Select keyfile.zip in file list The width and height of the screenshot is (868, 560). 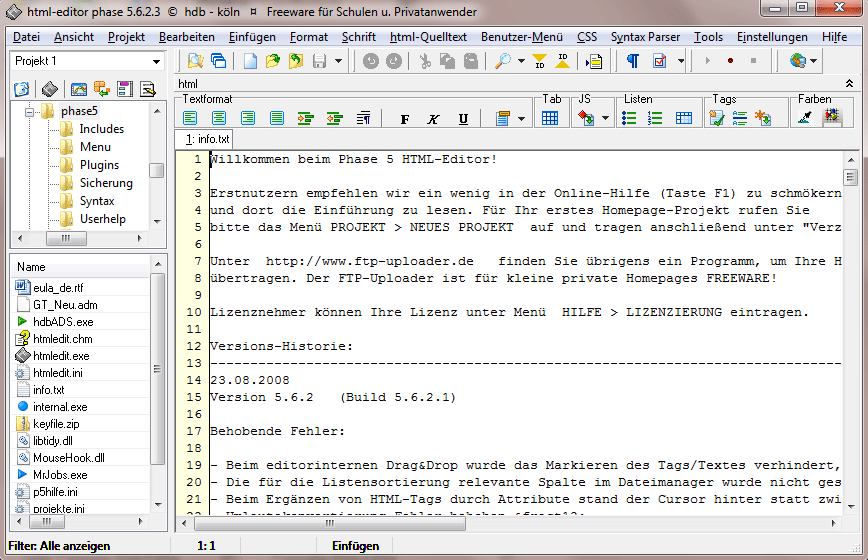[56, 424]
